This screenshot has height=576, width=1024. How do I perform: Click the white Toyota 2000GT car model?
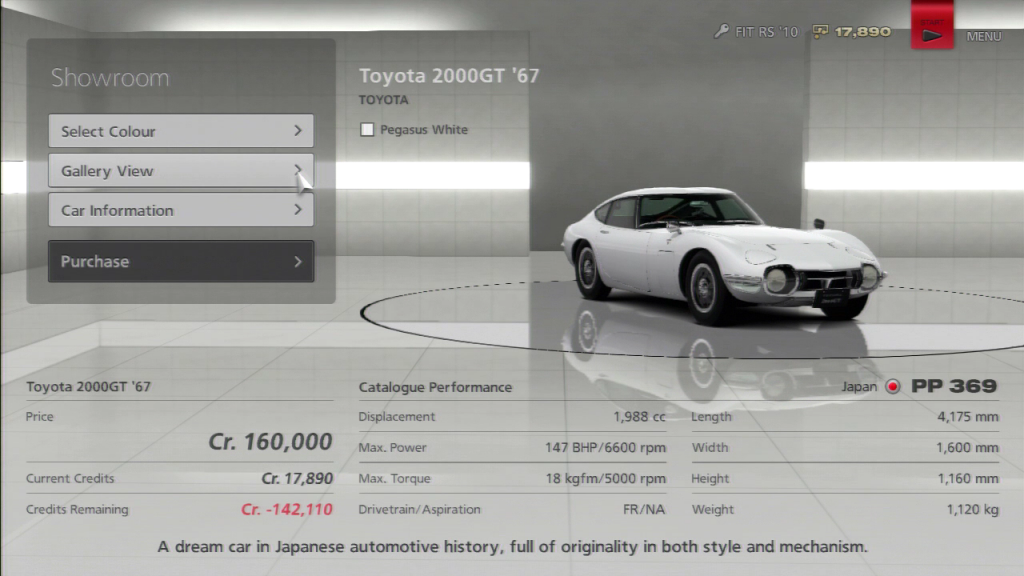pos(722,255)
